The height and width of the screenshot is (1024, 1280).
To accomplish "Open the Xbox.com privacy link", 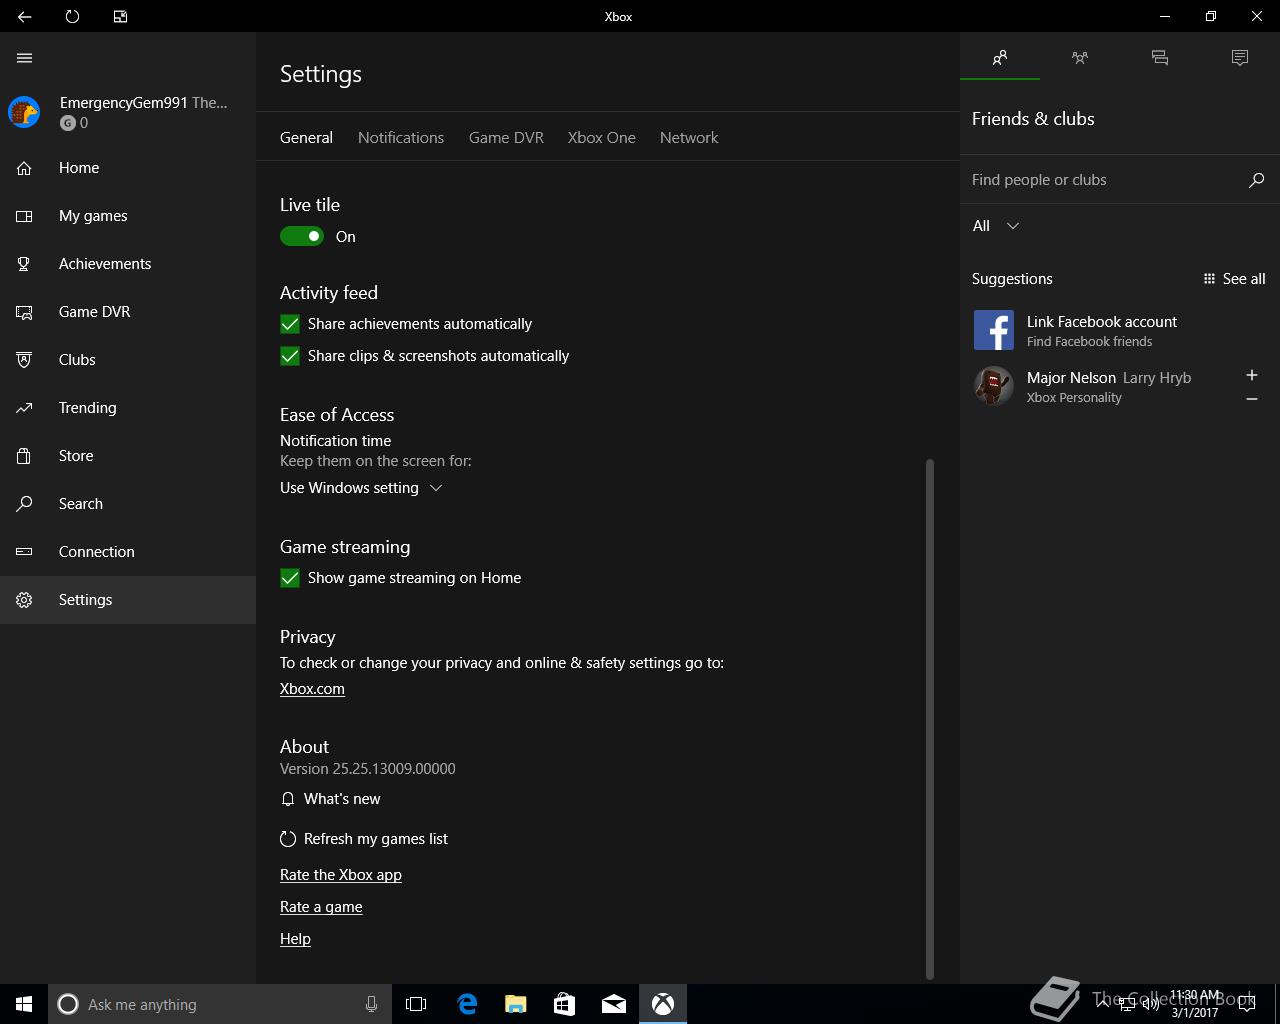I will [x=312, y=689].
